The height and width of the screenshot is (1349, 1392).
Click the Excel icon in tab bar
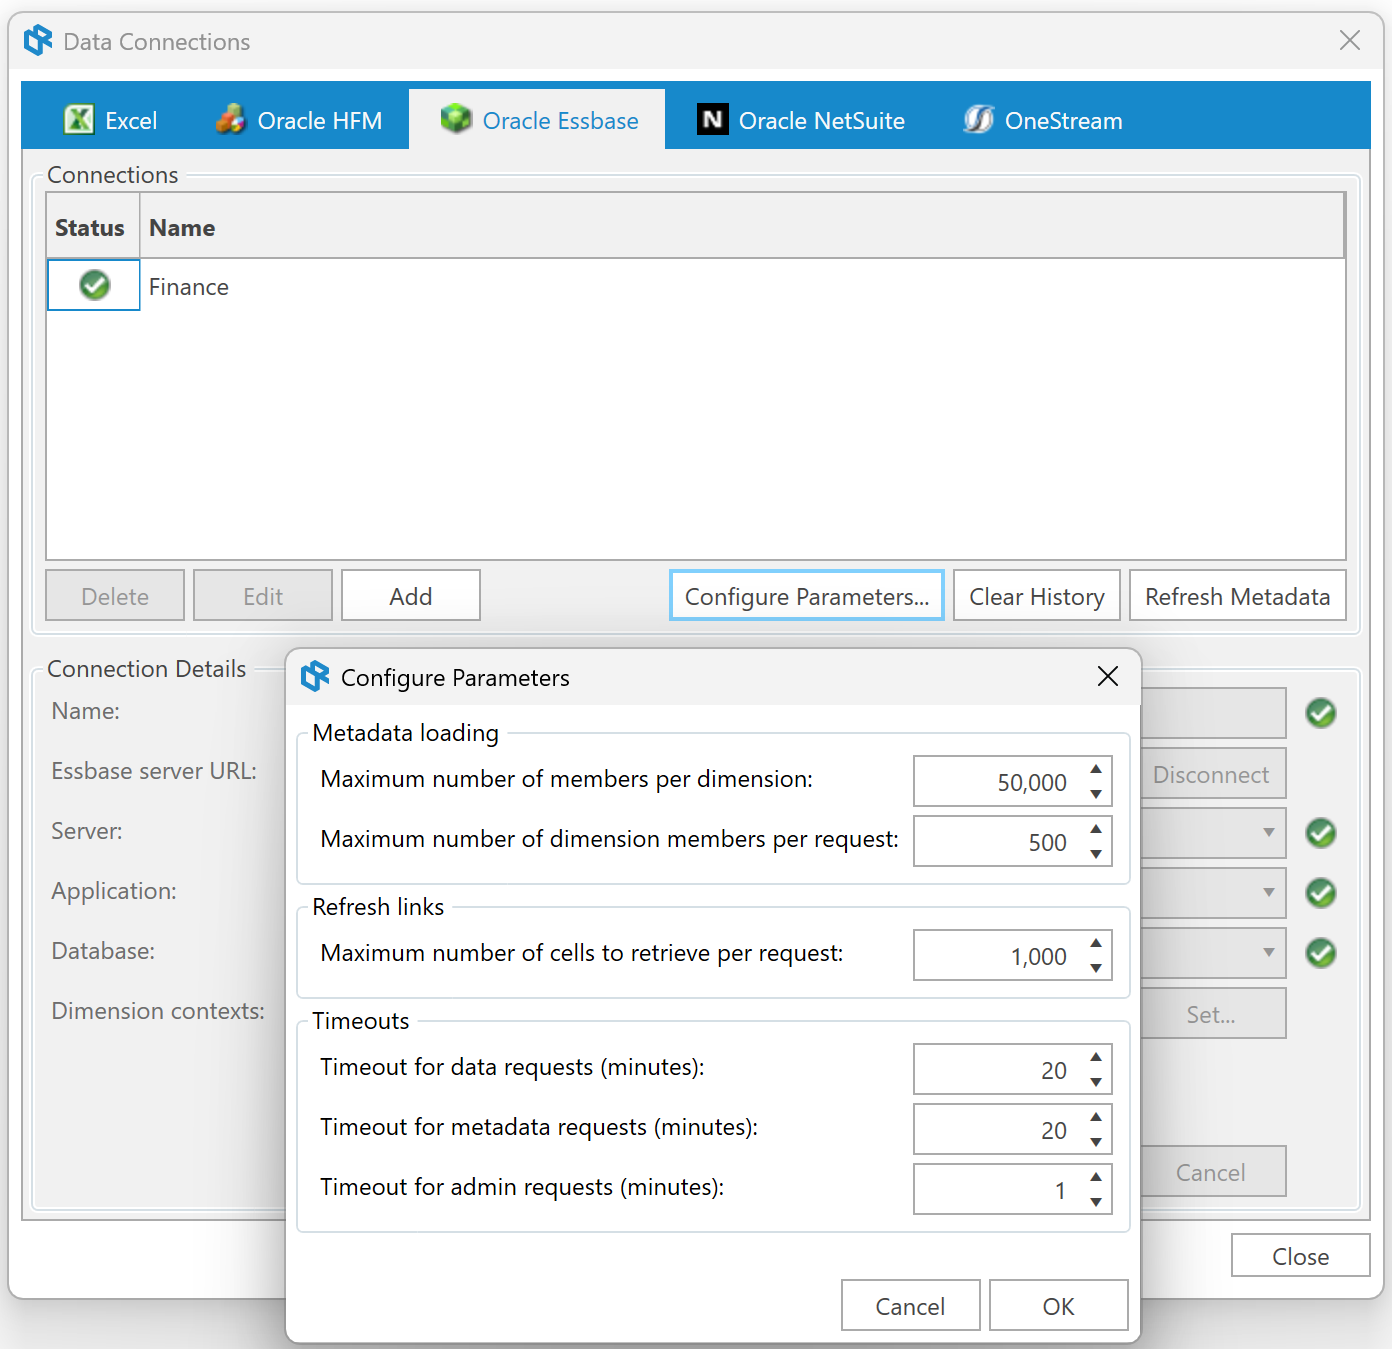click(x=79, y=119)
